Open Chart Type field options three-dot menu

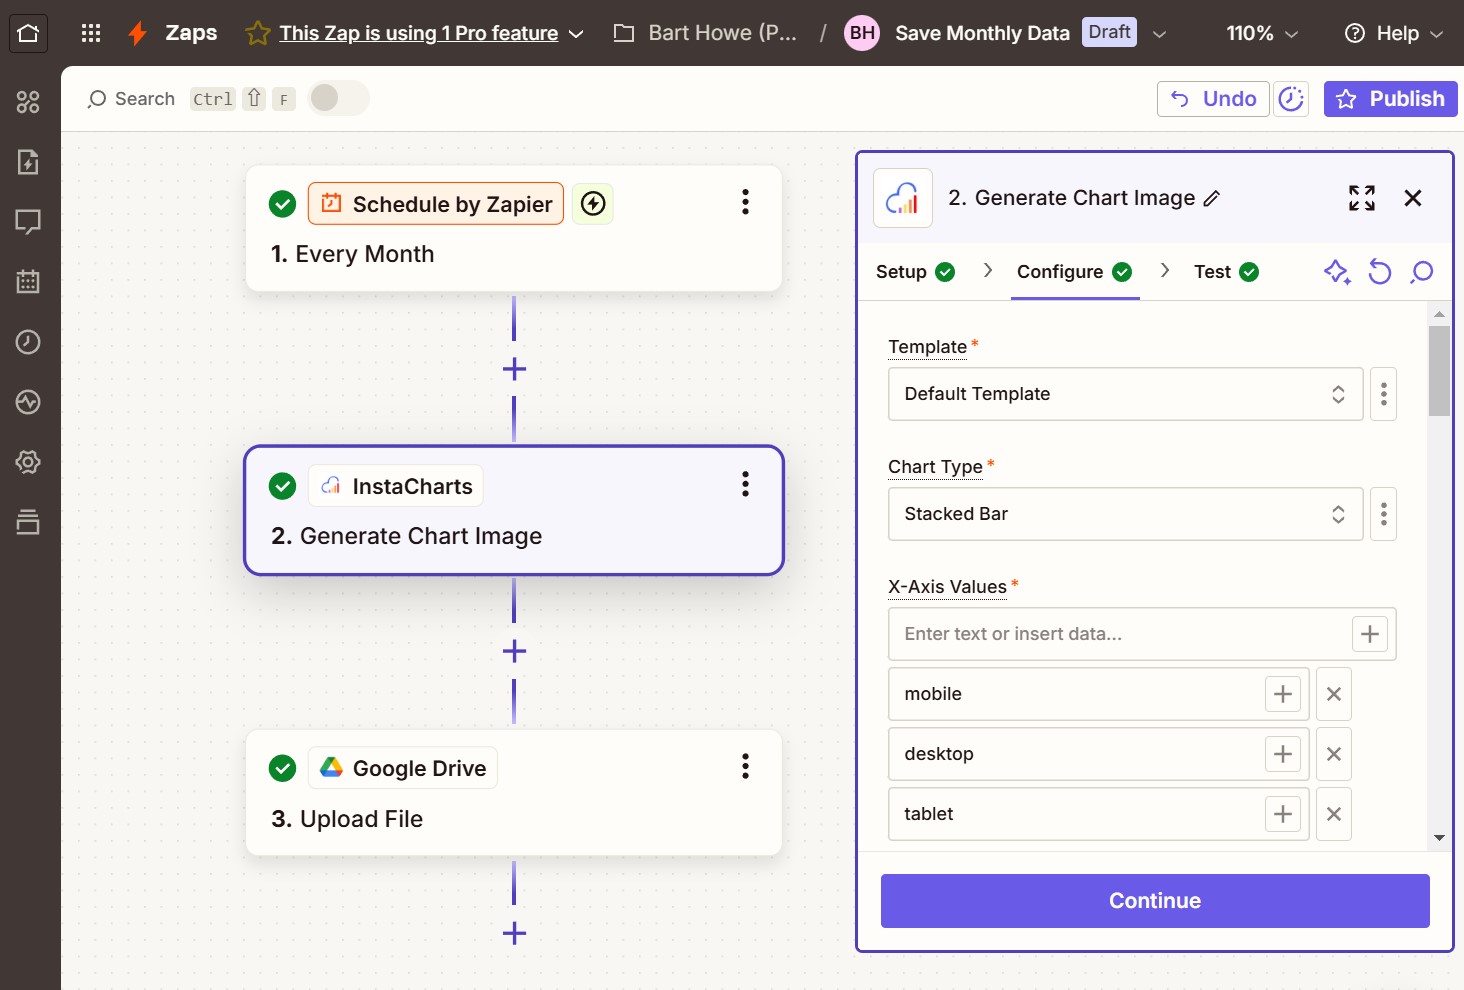1384,514
